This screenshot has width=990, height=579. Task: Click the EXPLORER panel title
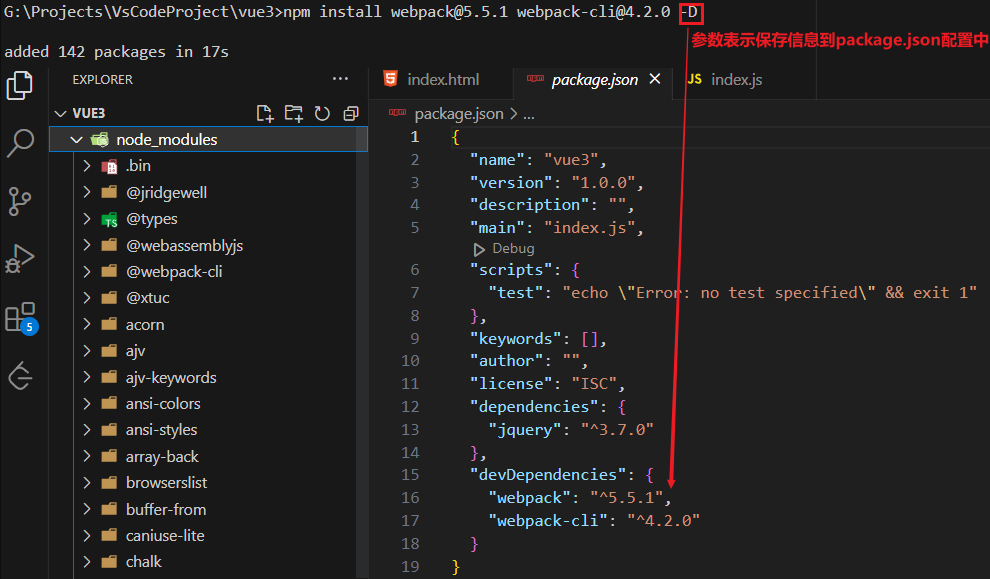[x=102, y=80]
